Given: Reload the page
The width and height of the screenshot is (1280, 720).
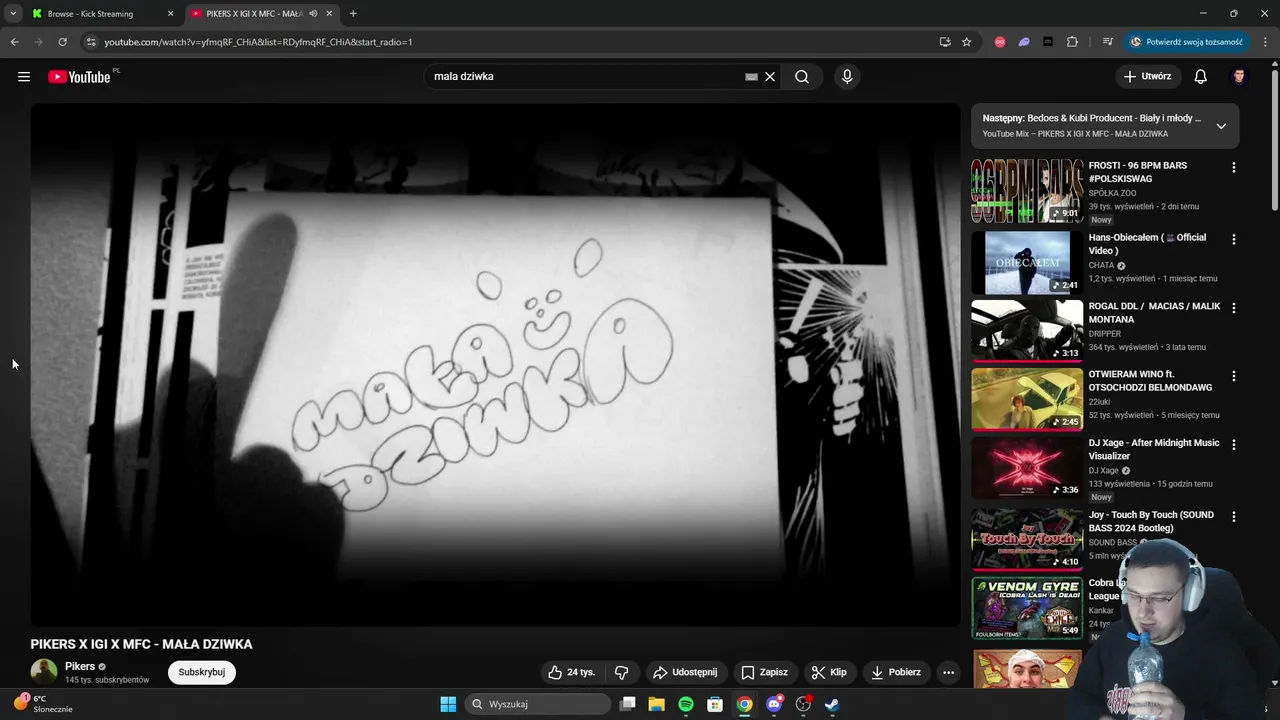Looking at the screenshot, I should (62, 42).
